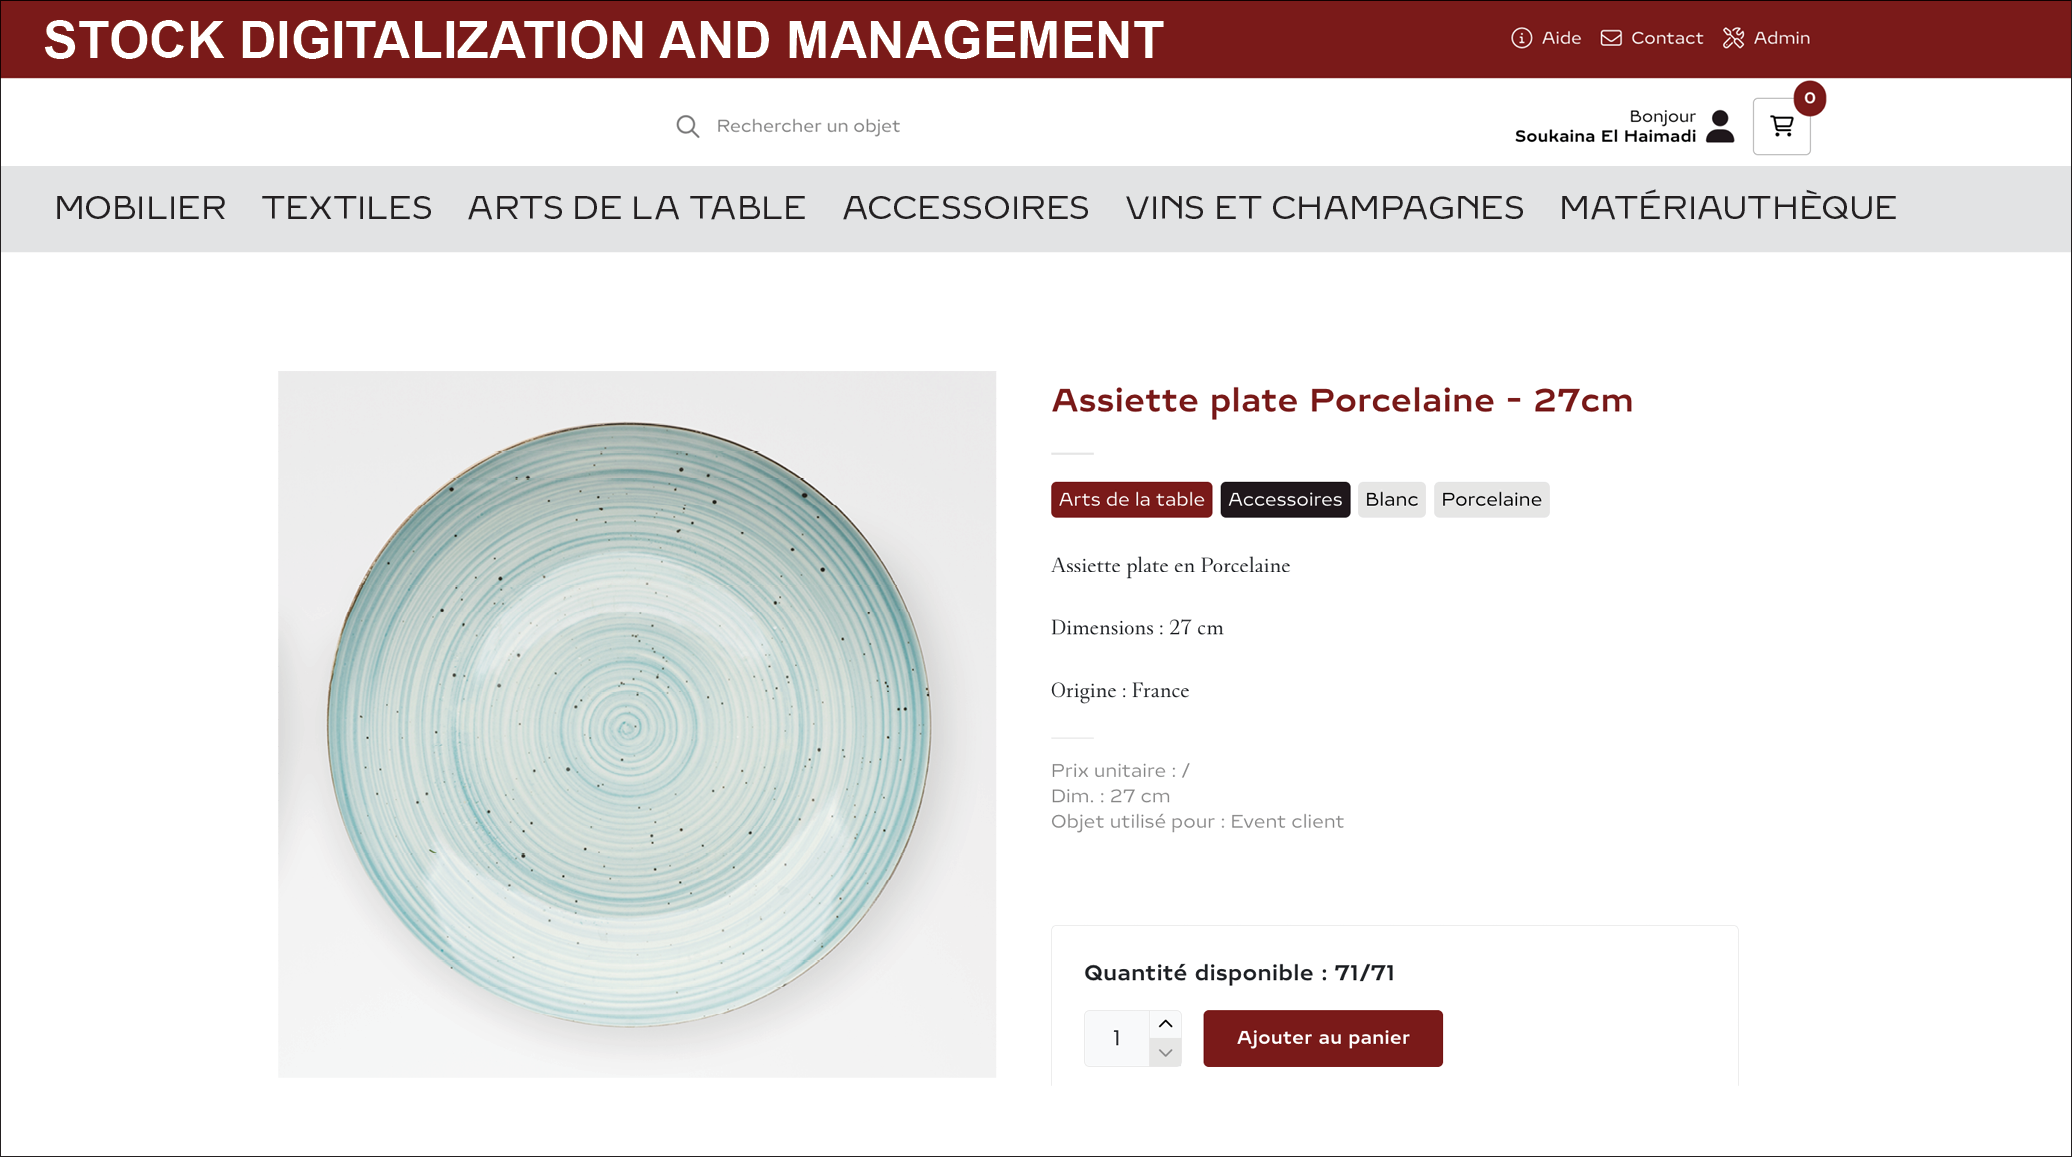Screen dimensions: 2072x1157
Task: Click the Contact envelope icon
Action: point(1611,38)
